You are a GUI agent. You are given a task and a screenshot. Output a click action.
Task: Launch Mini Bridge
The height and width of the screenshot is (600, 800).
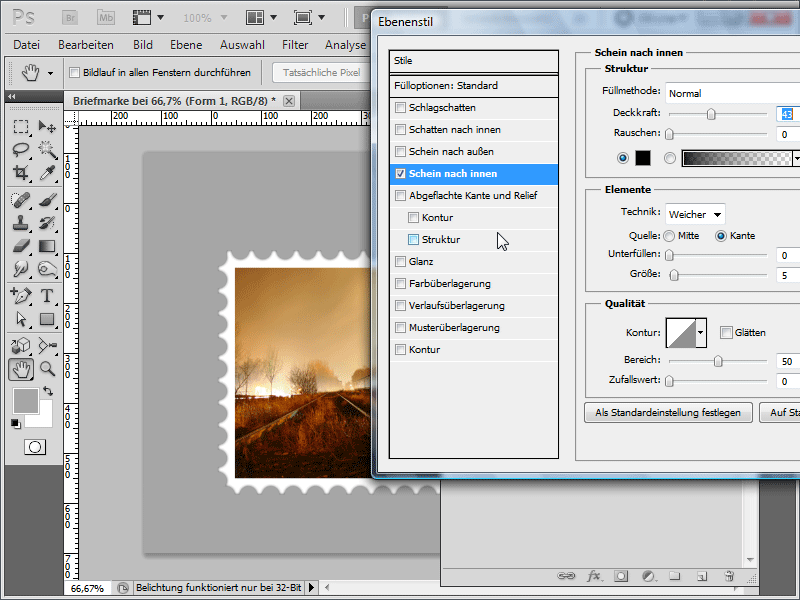[106, 18]
